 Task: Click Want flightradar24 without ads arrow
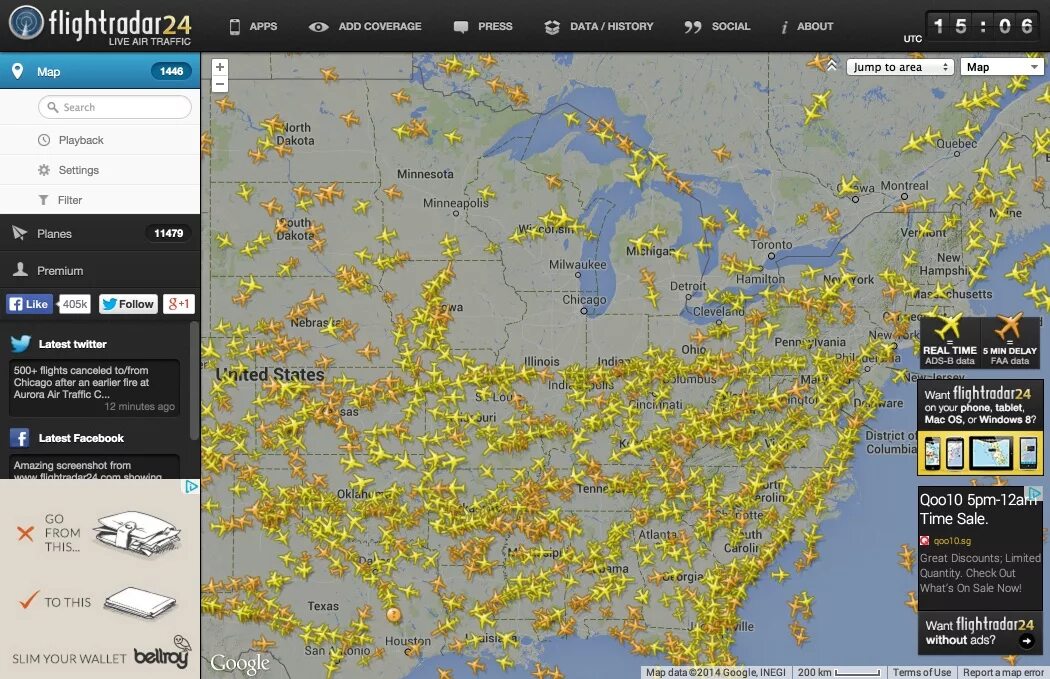pyautogui.click(x=1026, y=640)
